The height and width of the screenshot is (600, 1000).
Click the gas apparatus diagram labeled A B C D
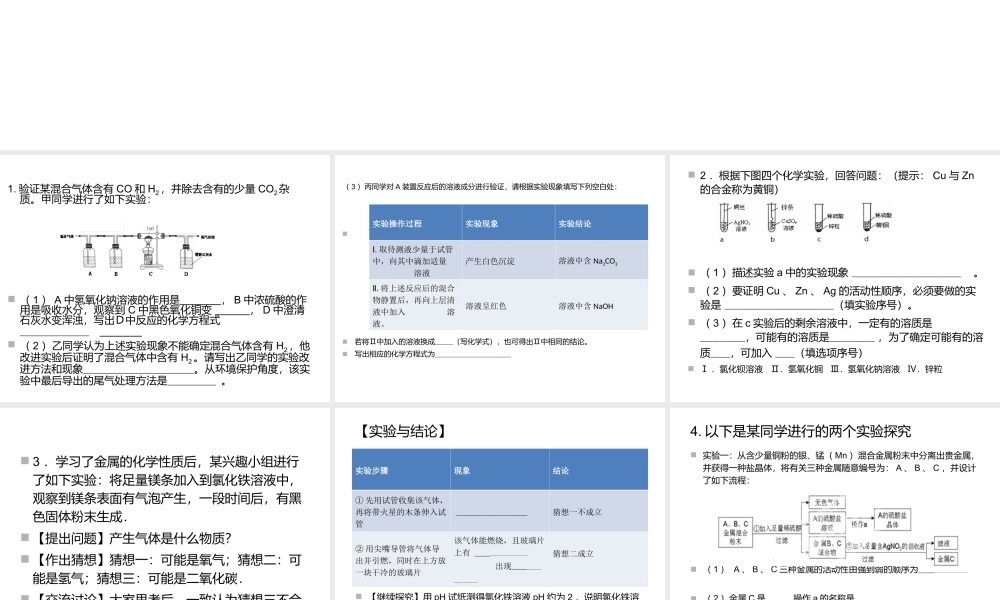coord(137,250)
